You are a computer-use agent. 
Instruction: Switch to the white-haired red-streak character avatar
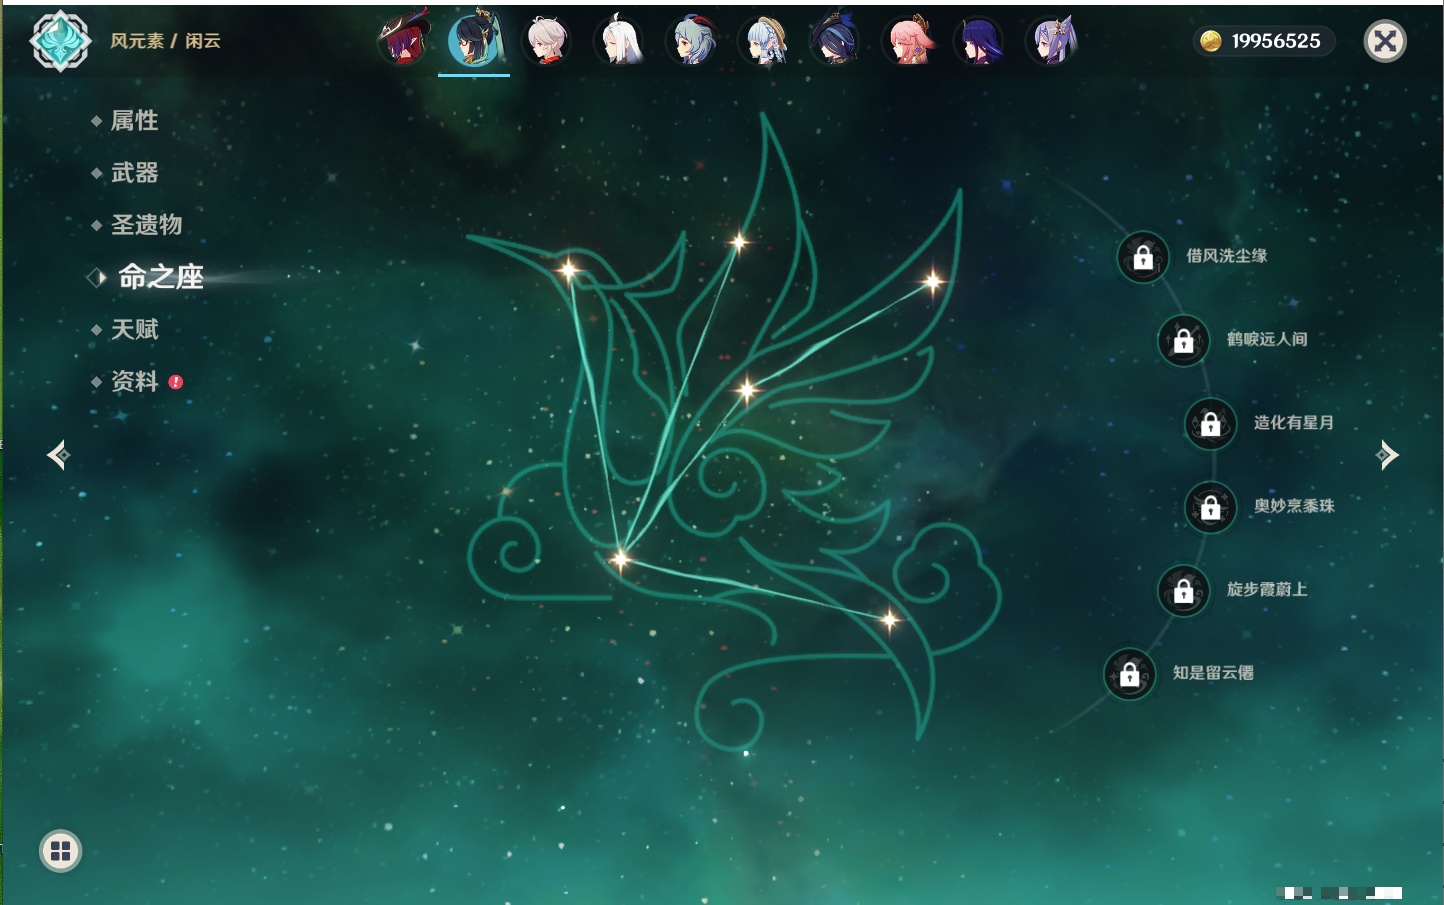(547, 41)
